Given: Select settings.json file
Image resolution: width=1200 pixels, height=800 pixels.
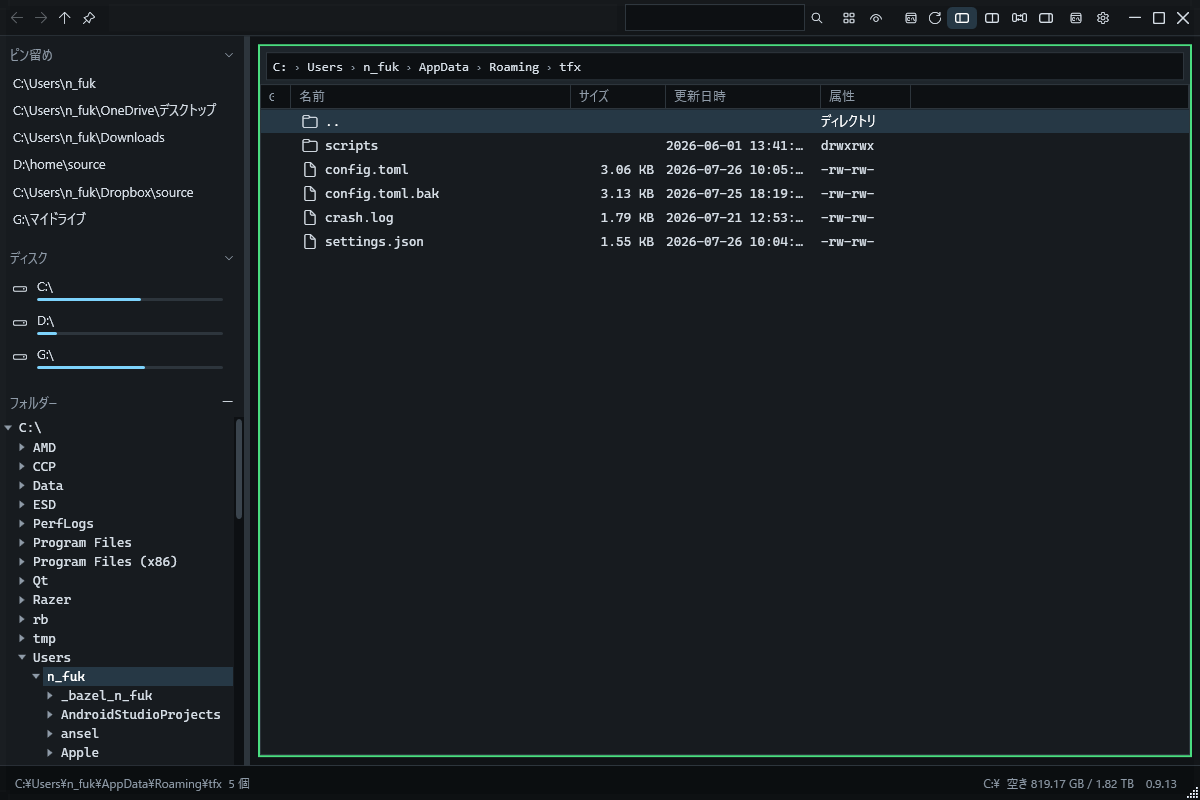Looking at the screenshot, I should coord(725,242).
